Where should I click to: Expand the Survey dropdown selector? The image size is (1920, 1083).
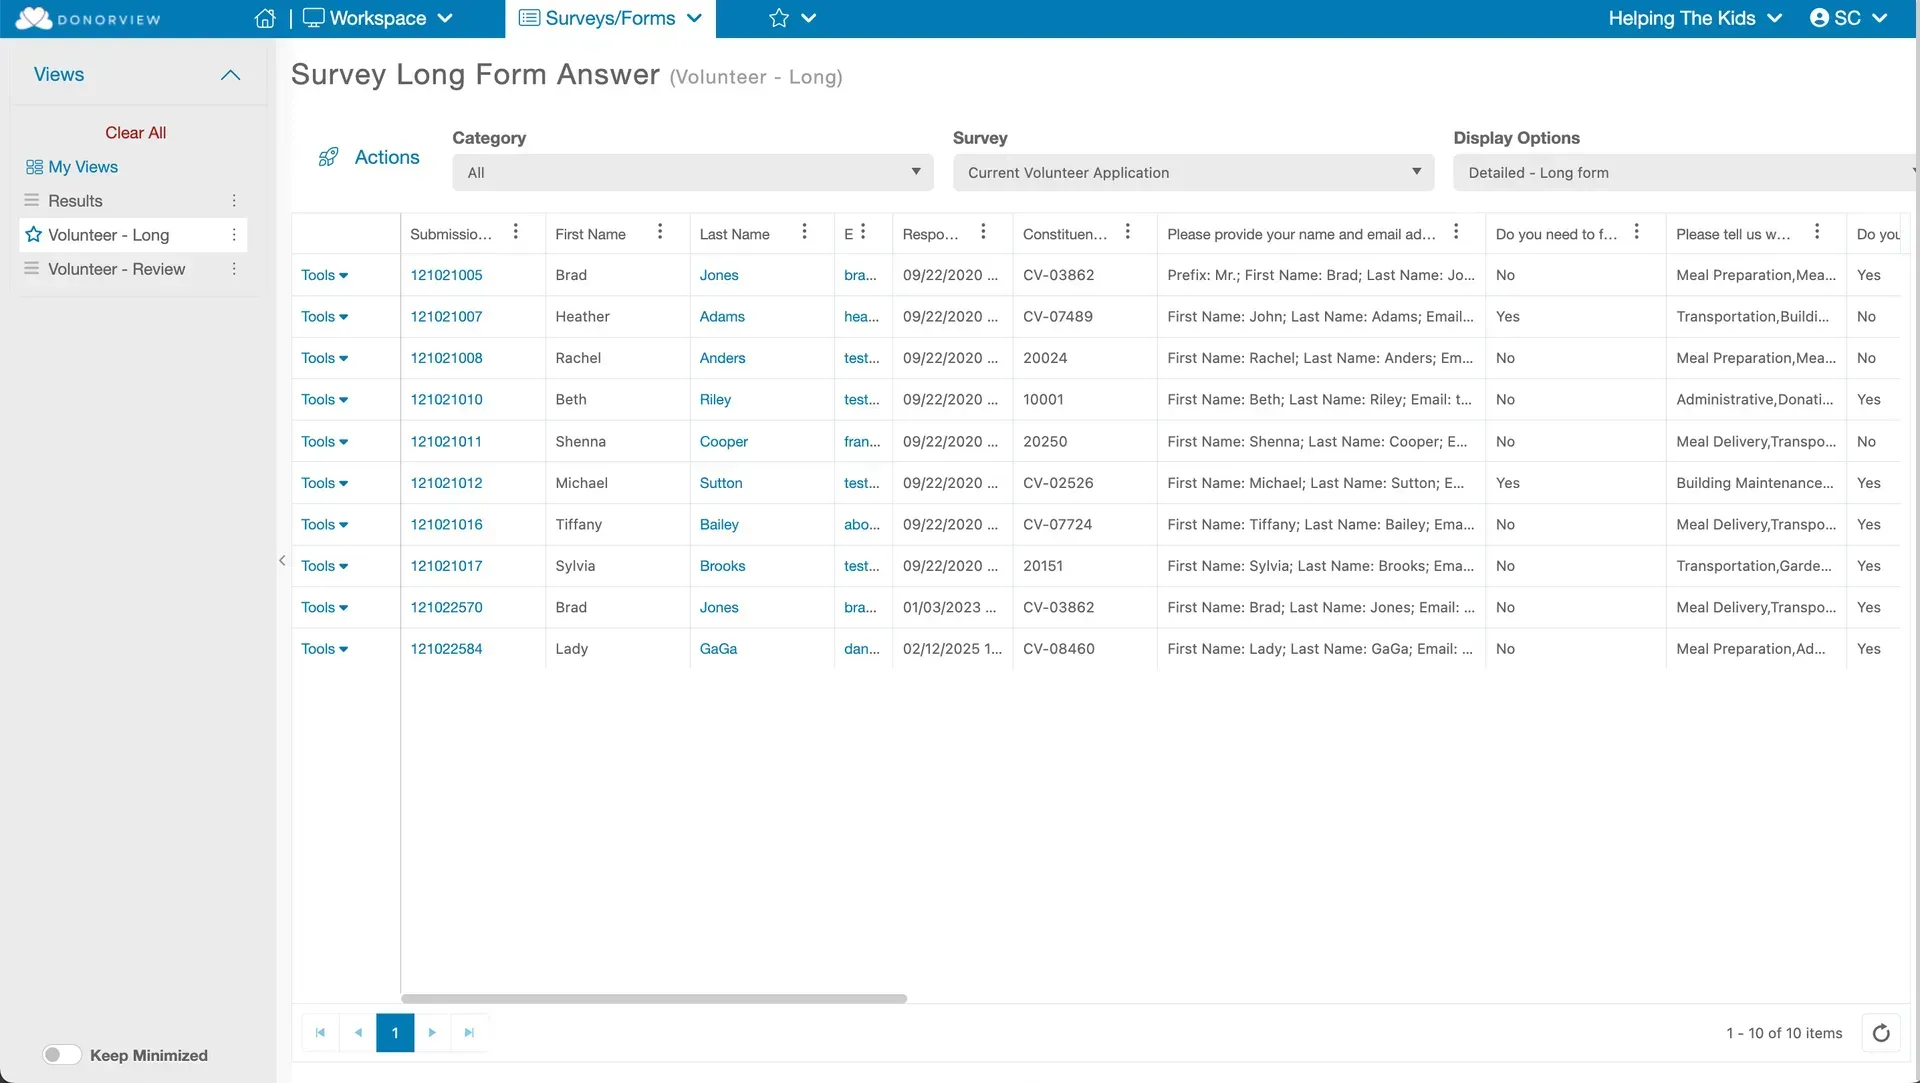[1193, 172]
